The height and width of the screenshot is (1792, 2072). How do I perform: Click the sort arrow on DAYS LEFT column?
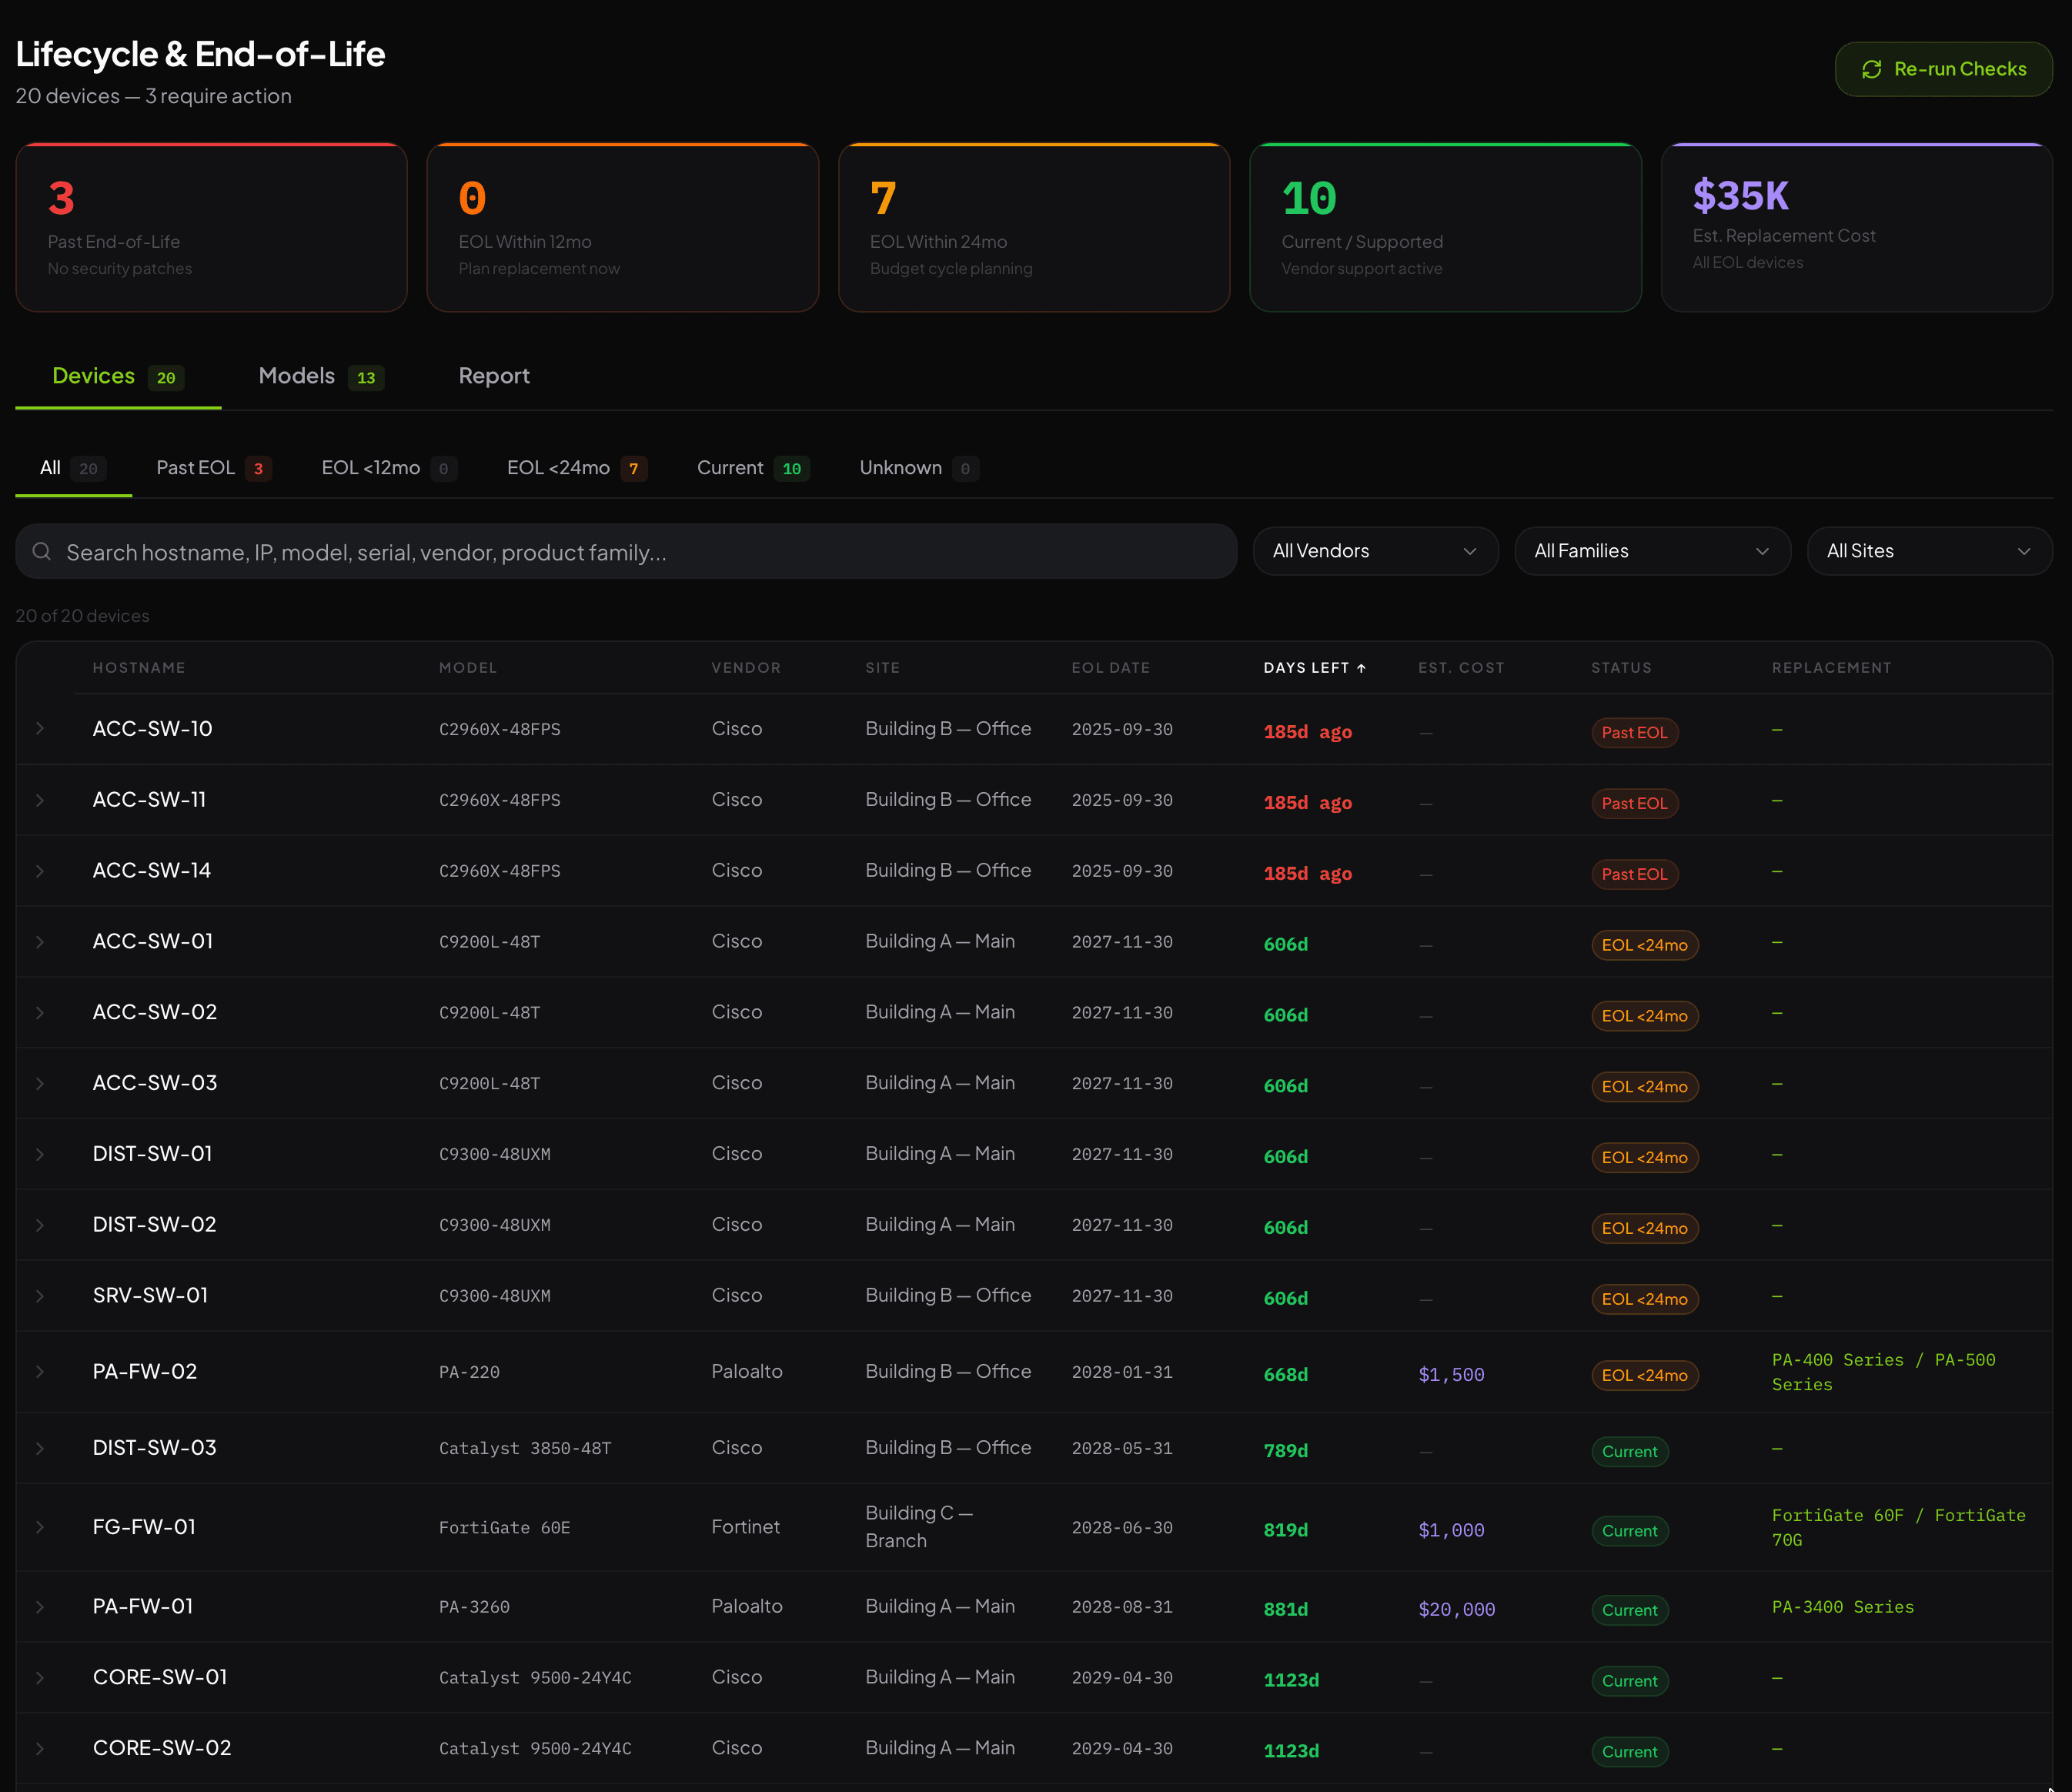point(1363,667)
